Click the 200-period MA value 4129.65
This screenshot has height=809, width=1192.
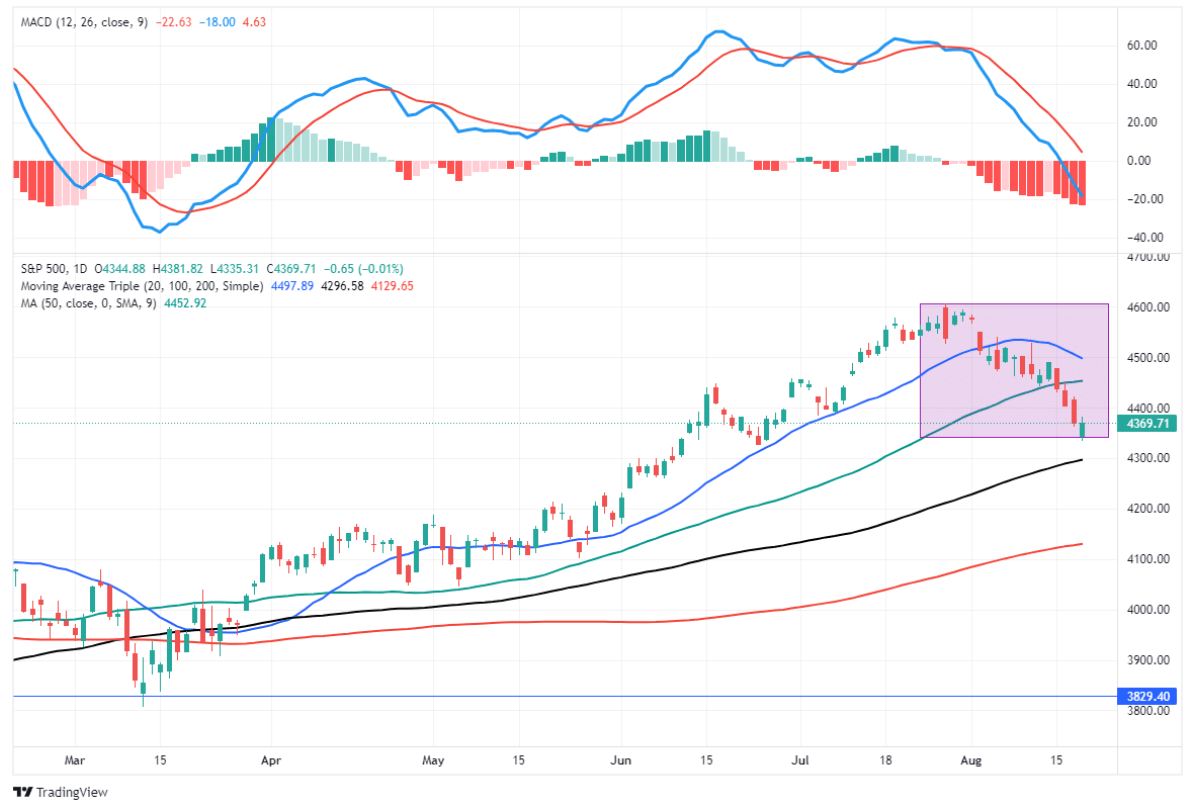392,286
